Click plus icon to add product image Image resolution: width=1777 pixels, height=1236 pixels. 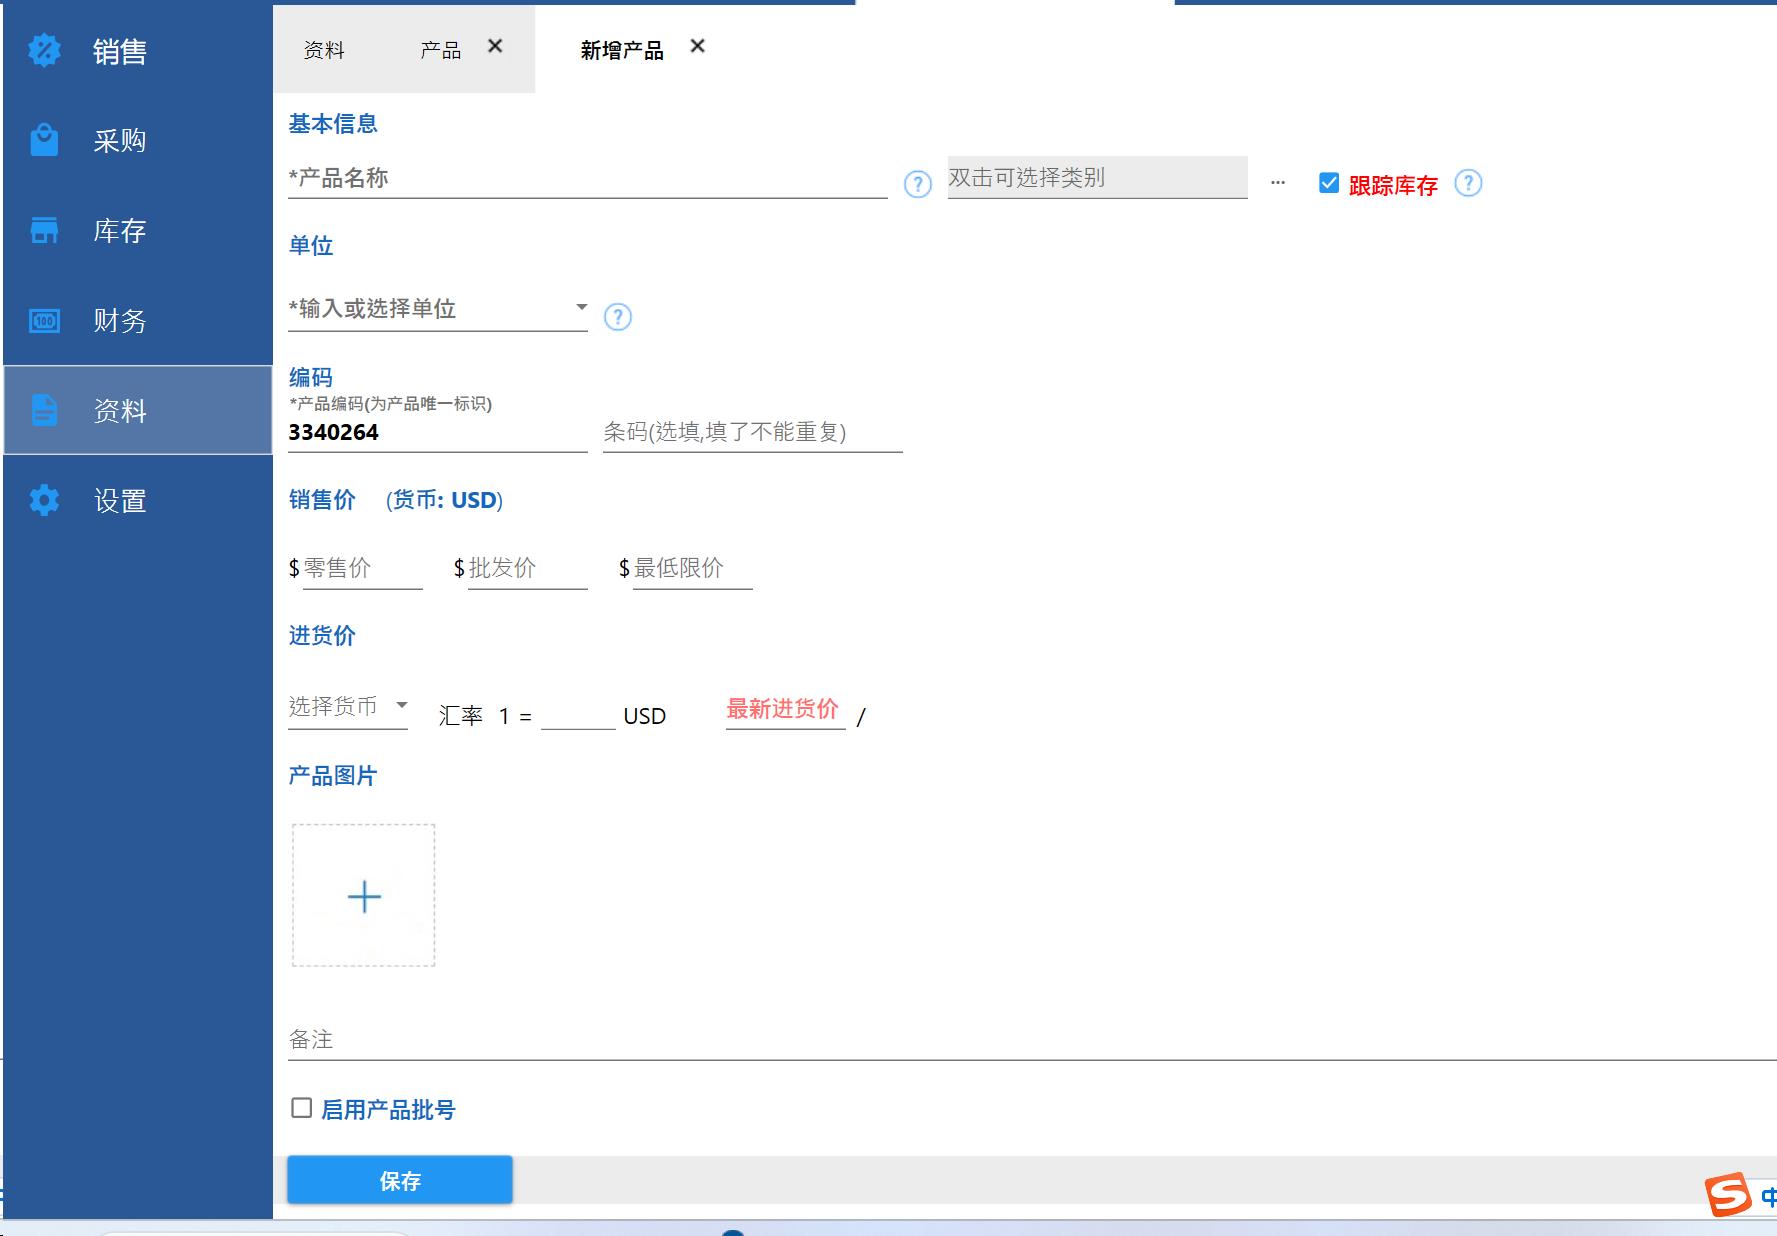[x=364, y=896]
